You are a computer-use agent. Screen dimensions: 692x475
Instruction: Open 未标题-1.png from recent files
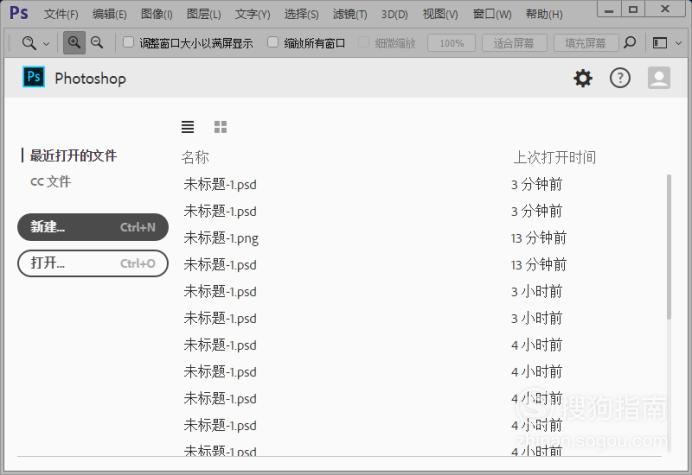[221, 238]
